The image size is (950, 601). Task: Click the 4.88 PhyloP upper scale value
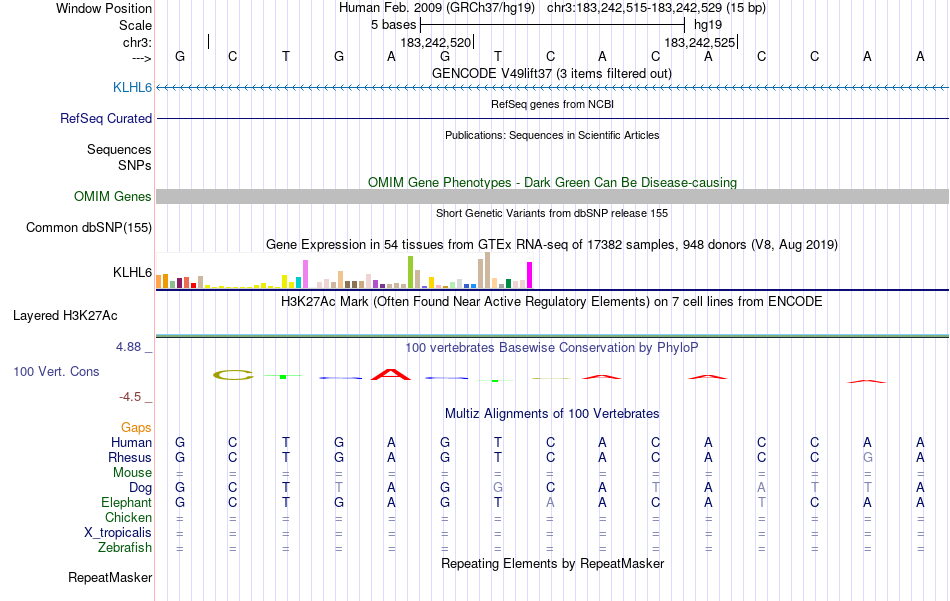pos(128,347)
